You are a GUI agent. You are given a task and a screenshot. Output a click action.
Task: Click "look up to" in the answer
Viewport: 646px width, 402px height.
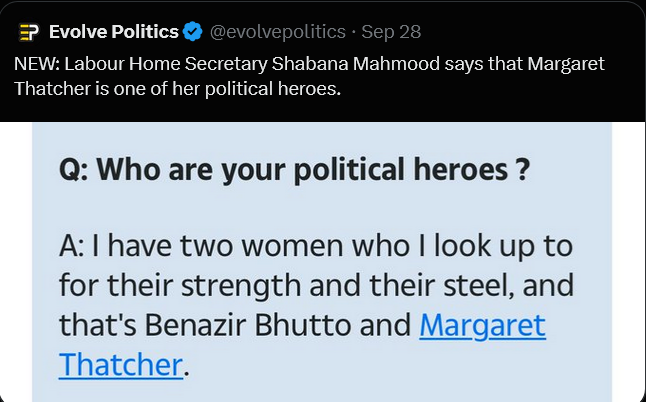pyautogui.click(x=499, y=245)
